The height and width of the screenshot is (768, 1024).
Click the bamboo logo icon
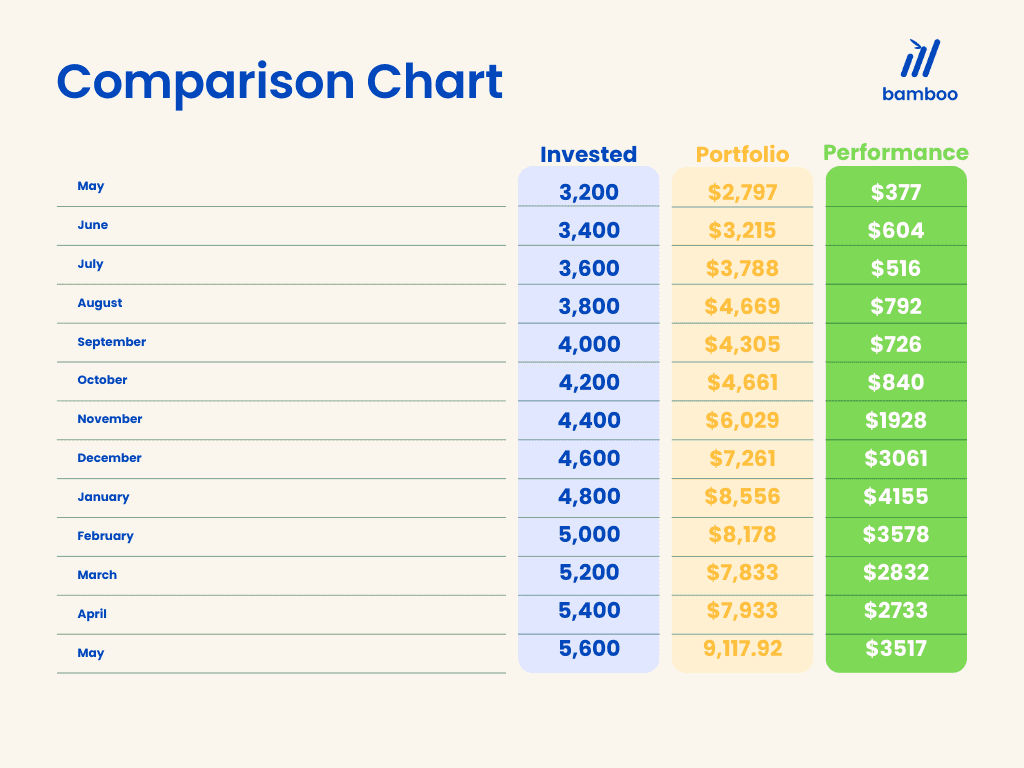pyautogui.click(x=920, y=59)
